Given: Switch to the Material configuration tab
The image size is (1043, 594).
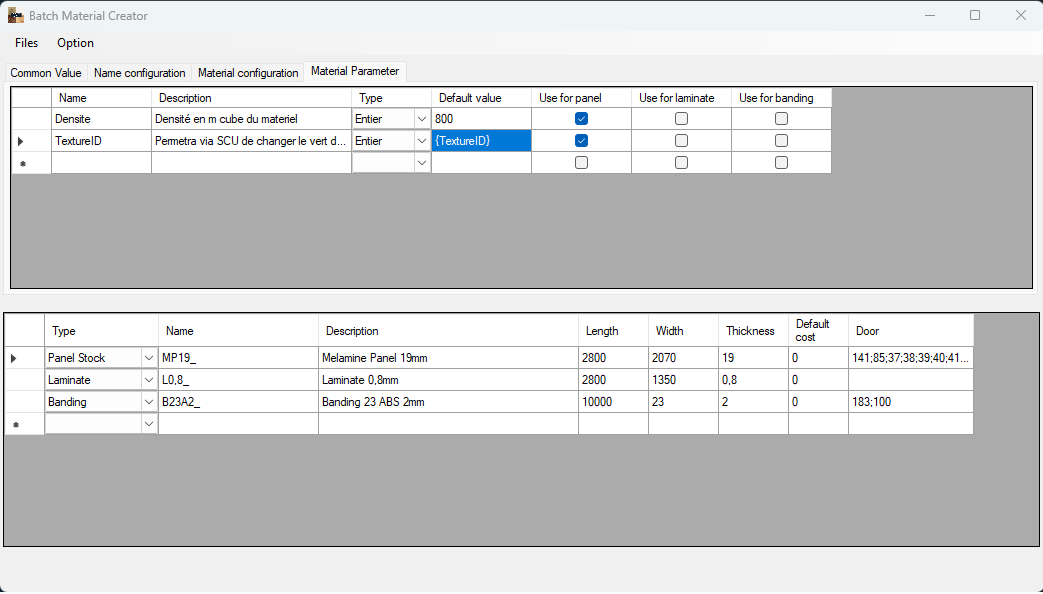Looking at the screenshot, I should pos(248,73).
